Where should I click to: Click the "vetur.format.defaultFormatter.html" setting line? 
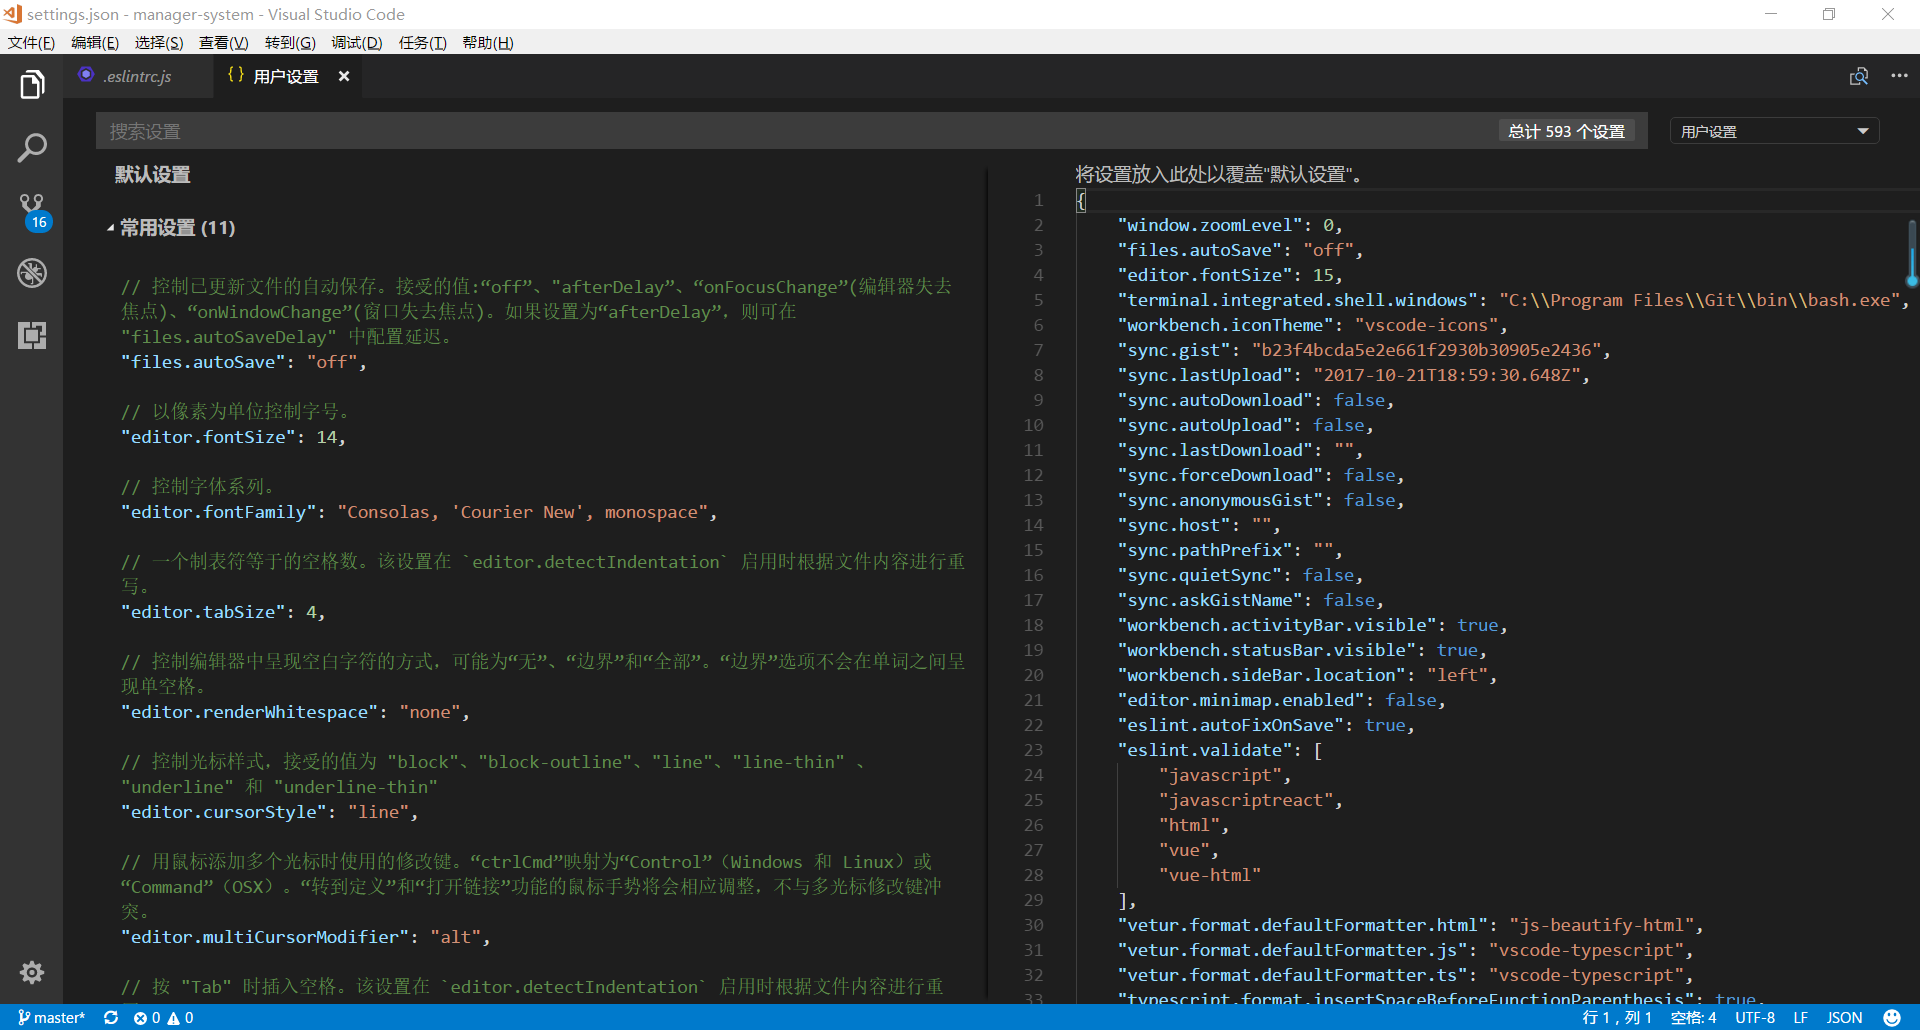pos(1411,925)
